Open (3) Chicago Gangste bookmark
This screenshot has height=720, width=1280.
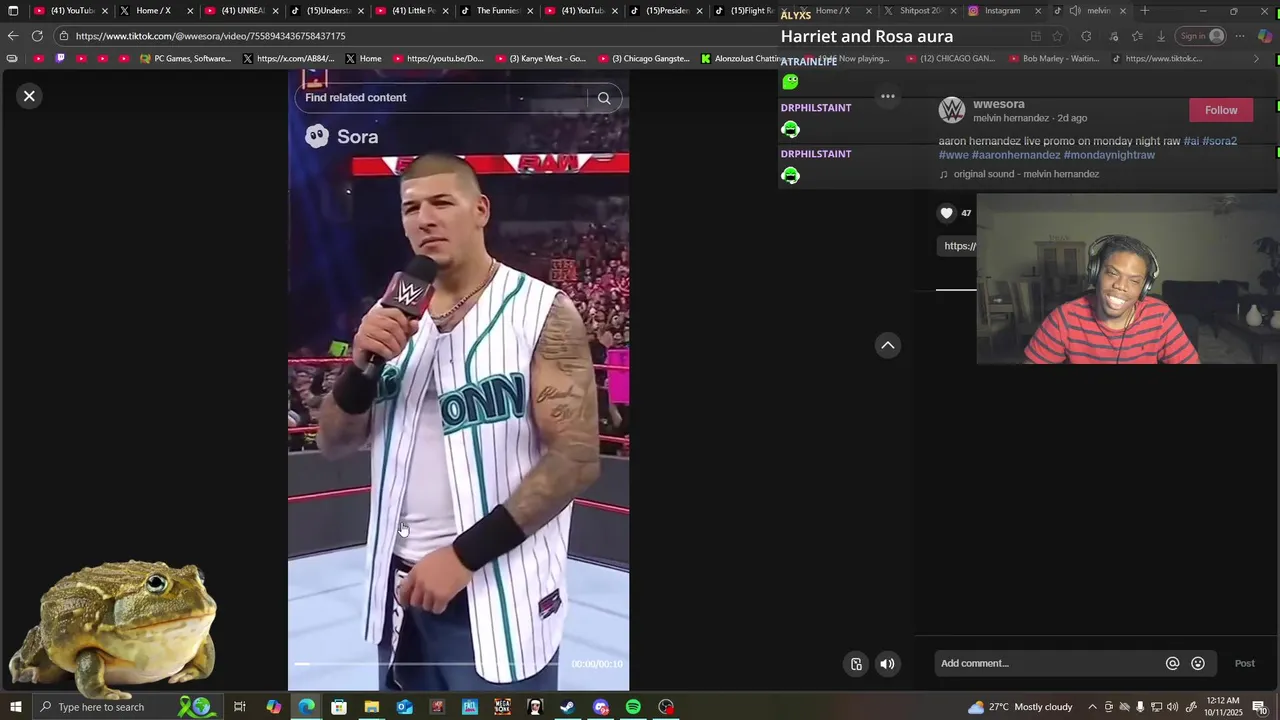[643, 59]
